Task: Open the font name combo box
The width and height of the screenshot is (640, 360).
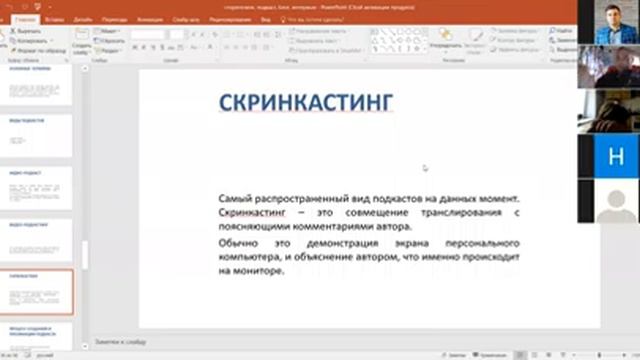Action: [149, 36]
